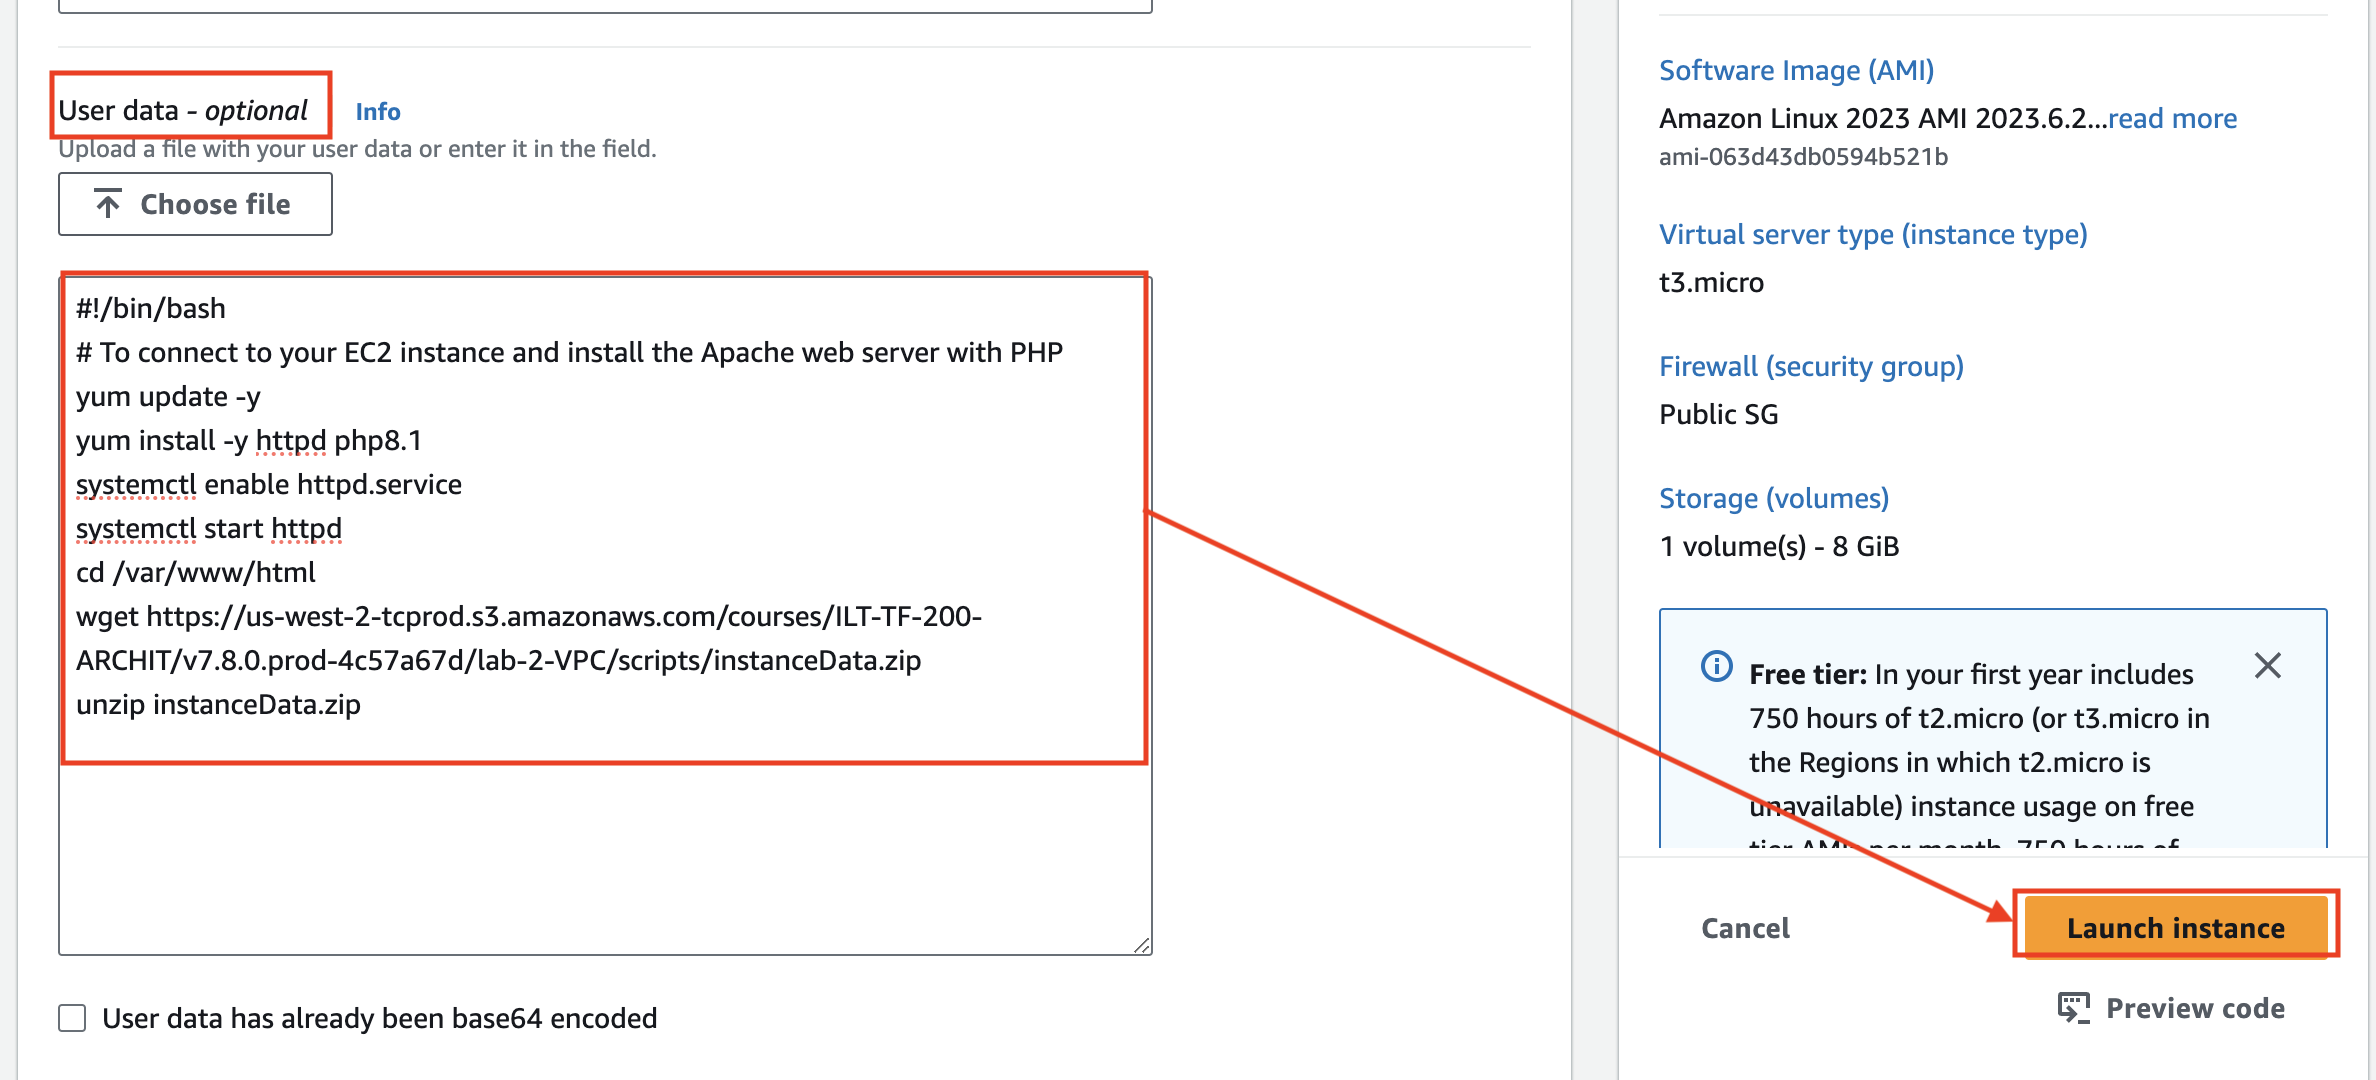Dismiss the Free tier notice with X
Screen dimensions: 2376x1080
2267,666
